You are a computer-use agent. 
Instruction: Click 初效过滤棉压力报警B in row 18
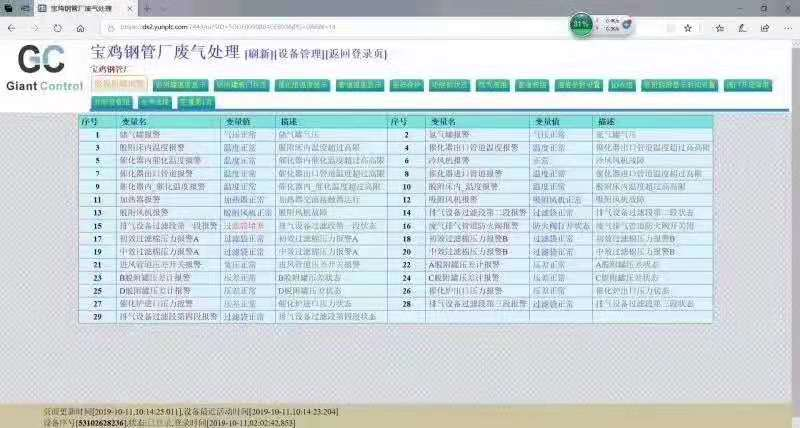click(468, 238)
